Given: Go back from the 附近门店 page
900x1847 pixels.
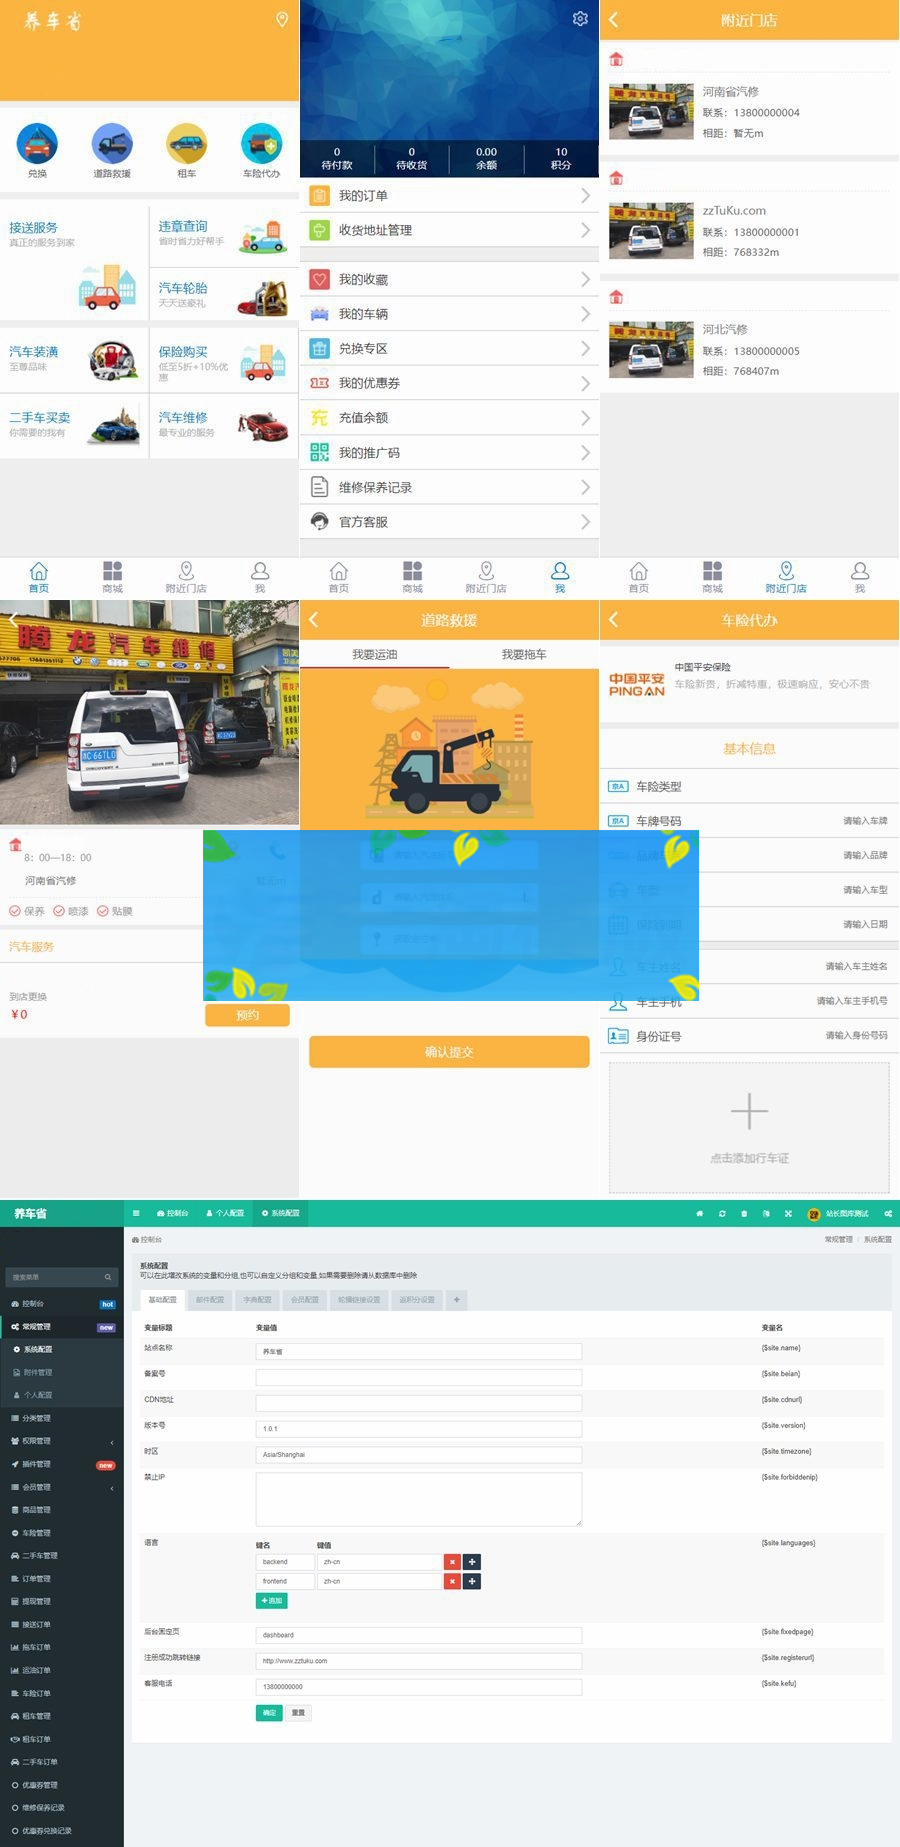Looking at the screenshot, I should (614, 20).
